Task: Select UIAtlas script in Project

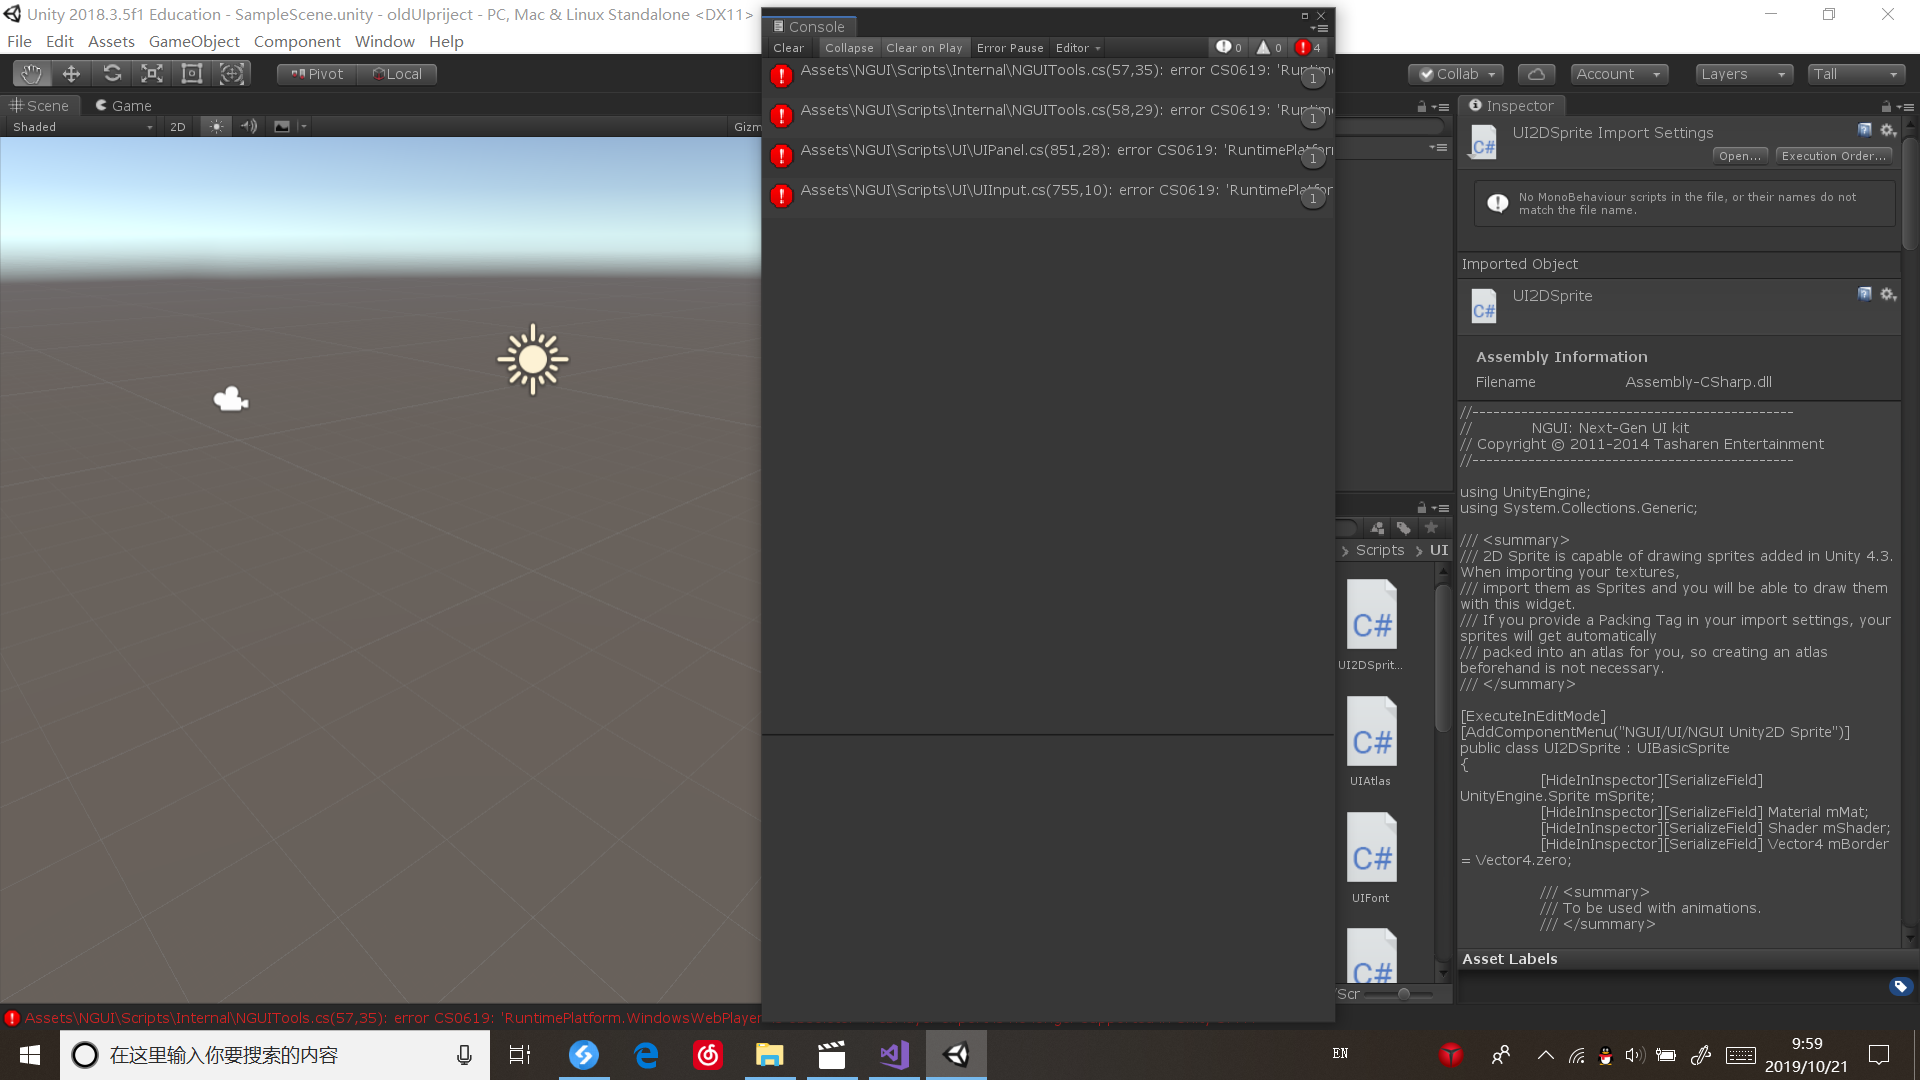Action: [1371, 742]
